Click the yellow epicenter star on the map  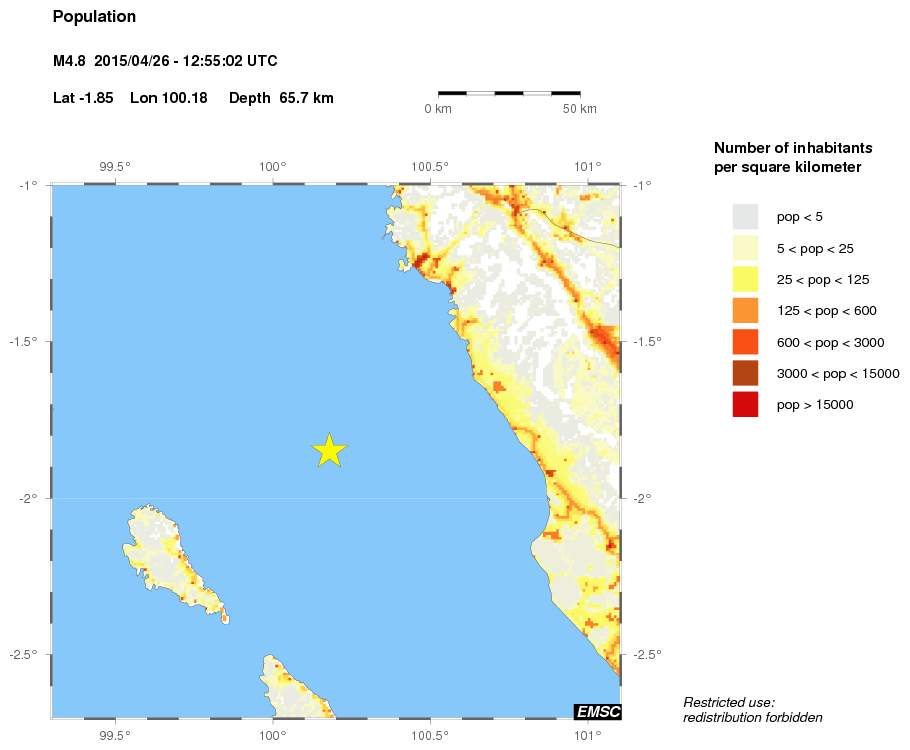(329, 451)
